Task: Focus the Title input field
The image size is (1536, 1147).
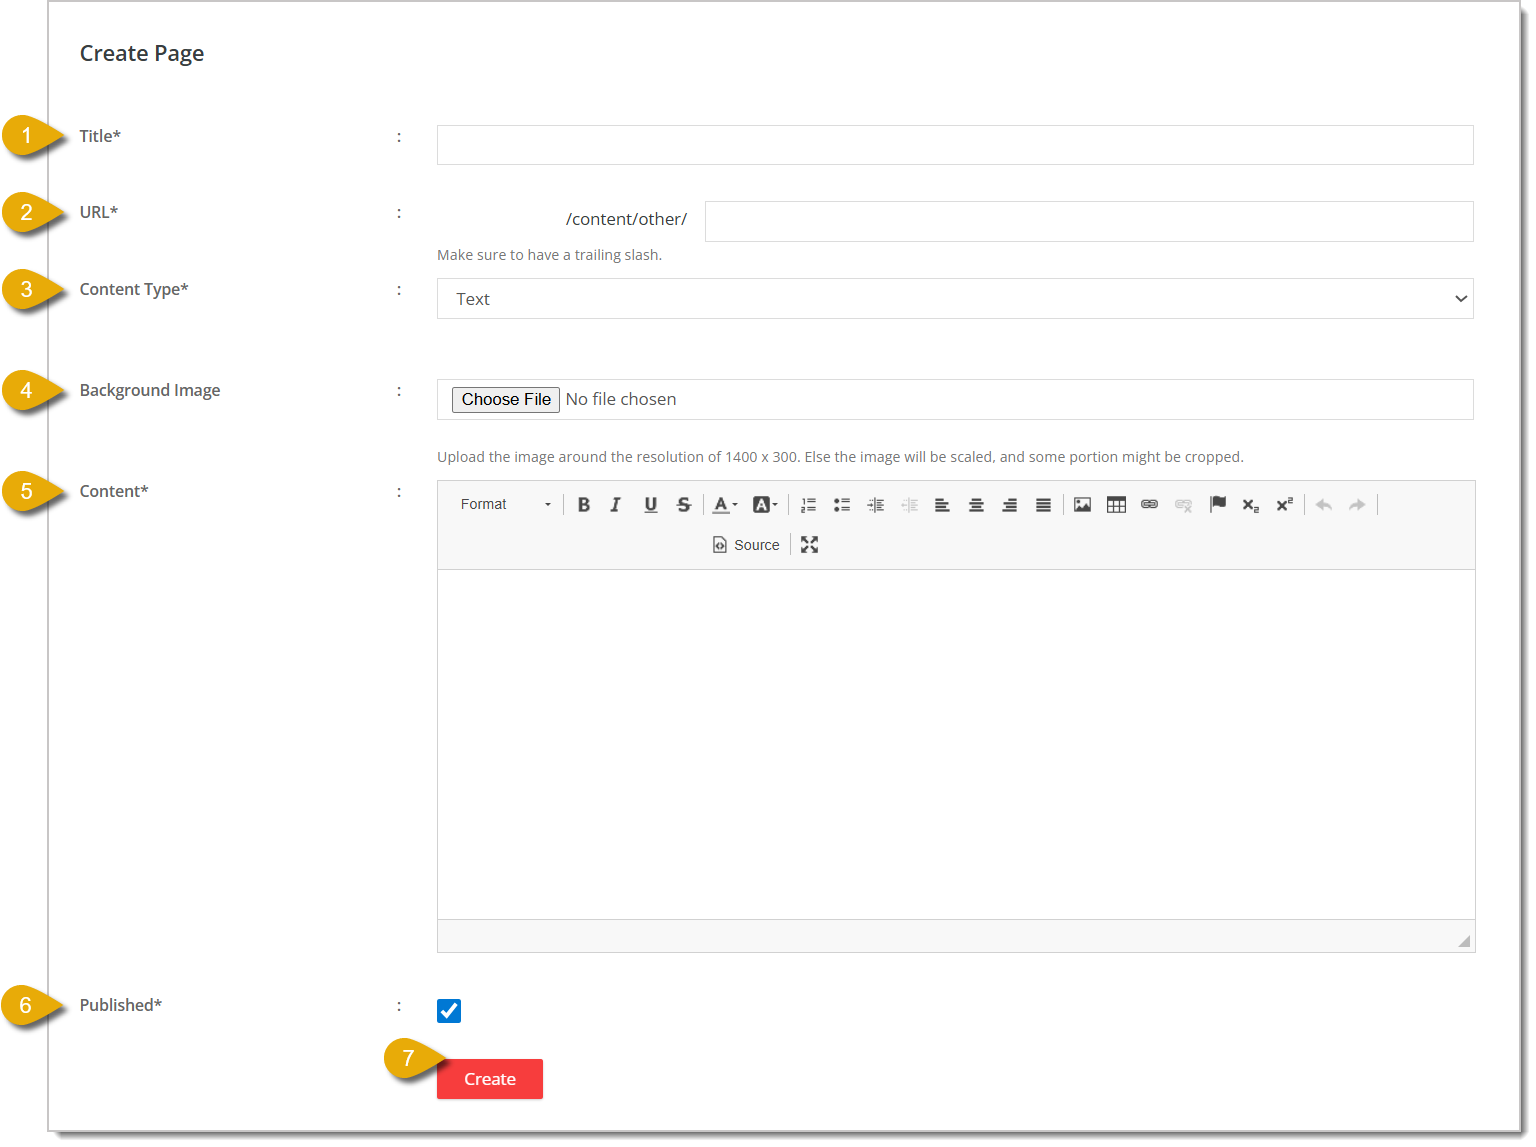Action: pos(955,145)
